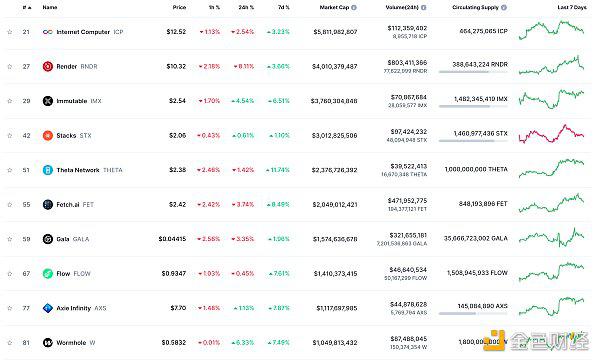The width and height of the screenshot is (600, 362).
Task: Click the Theta Network coin logo
Action: pos(48,170)
